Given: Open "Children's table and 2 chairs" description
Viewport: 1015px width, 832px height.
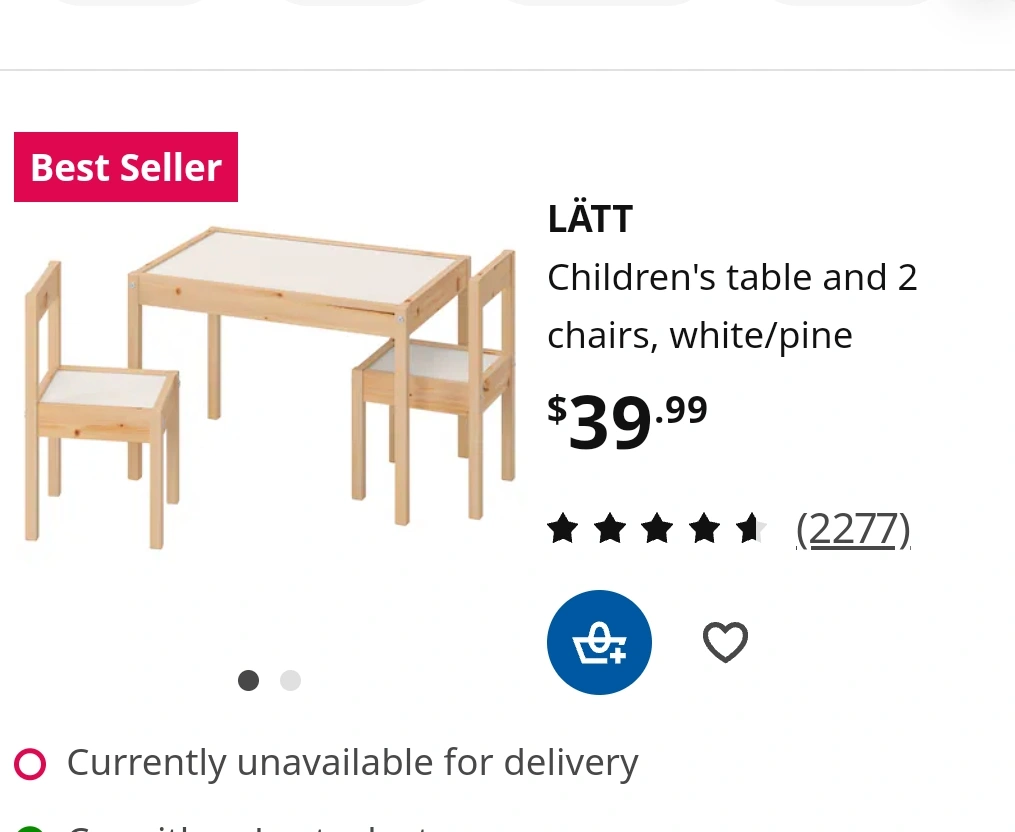Looking at the screenshot, I should [732, 306].
